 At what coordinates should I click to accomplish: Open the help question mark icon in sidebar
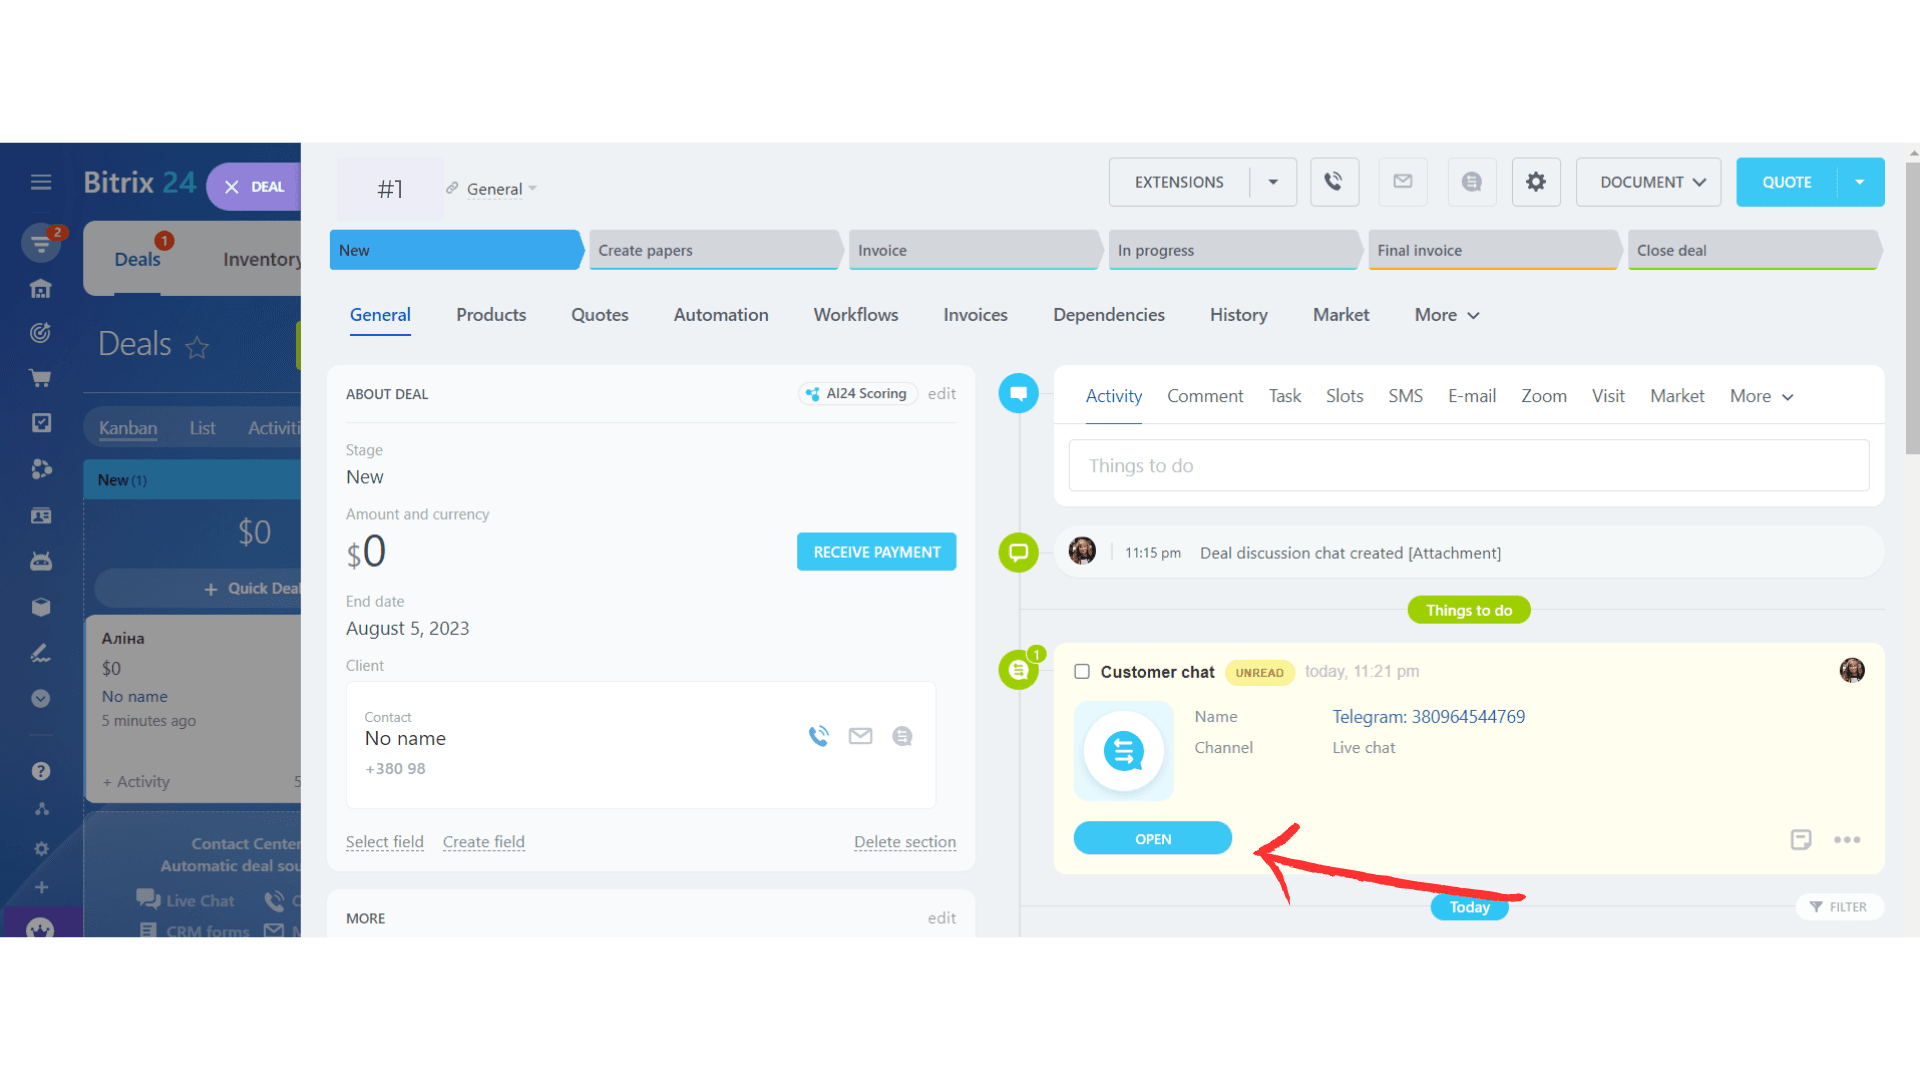pos(41,771)
